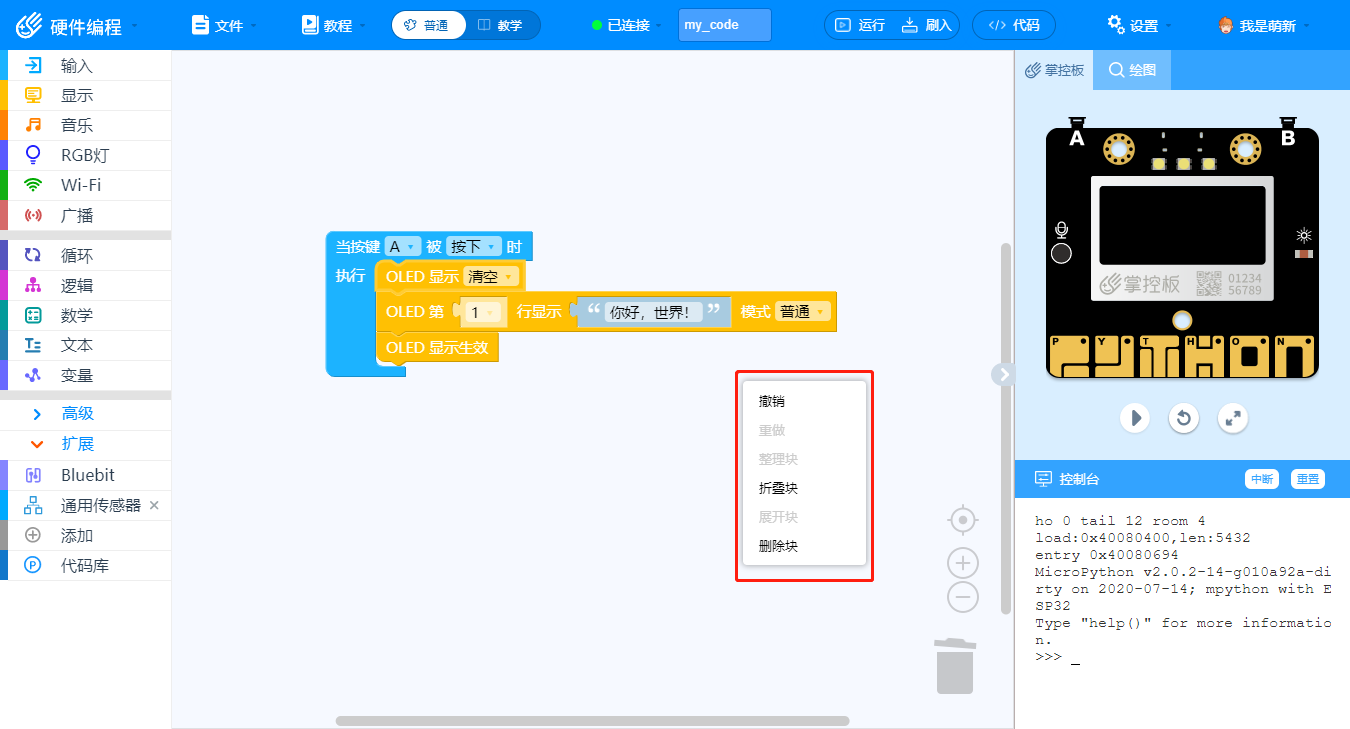Expand the 高级 (Advanced) category
1350x729 pixels.
pos(85,414)
